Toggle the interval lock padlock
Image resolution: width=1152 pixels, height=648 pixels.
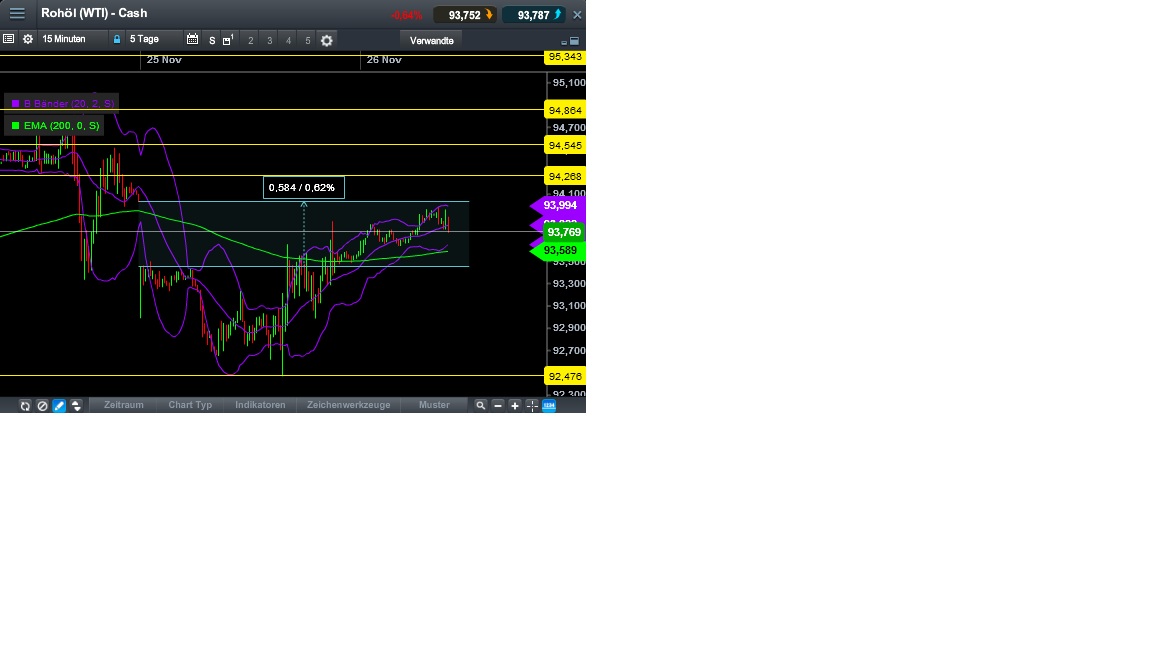pyautogui.click(x=117, y=39)
